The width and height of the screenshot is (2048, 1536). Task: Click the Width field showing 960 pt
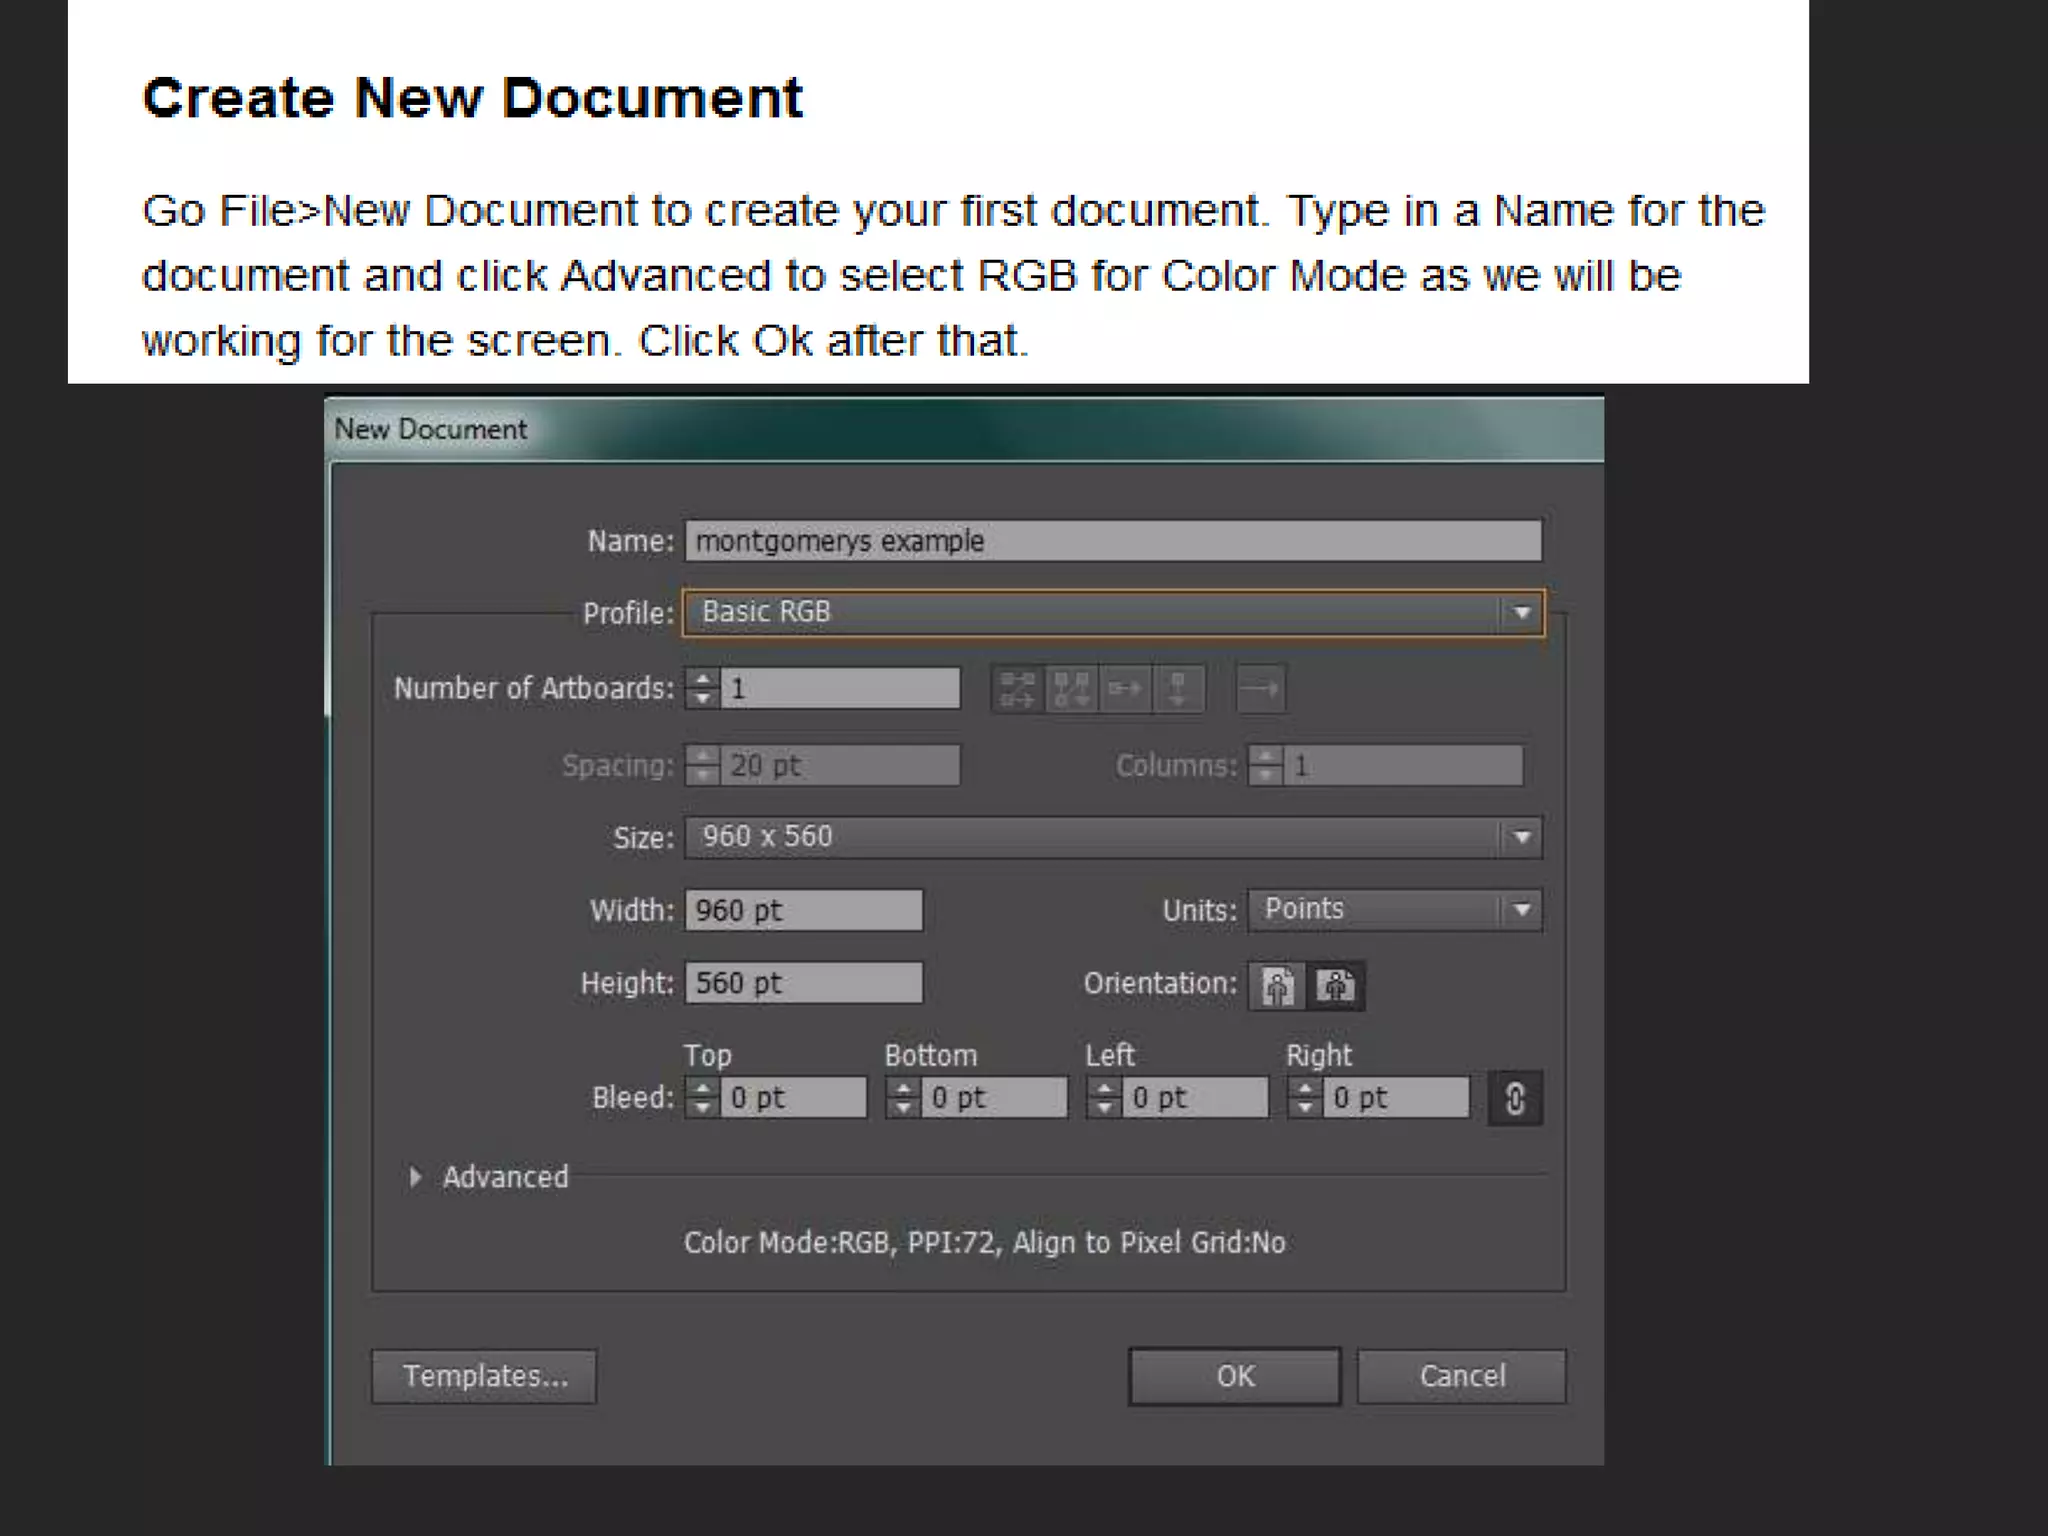803,910
